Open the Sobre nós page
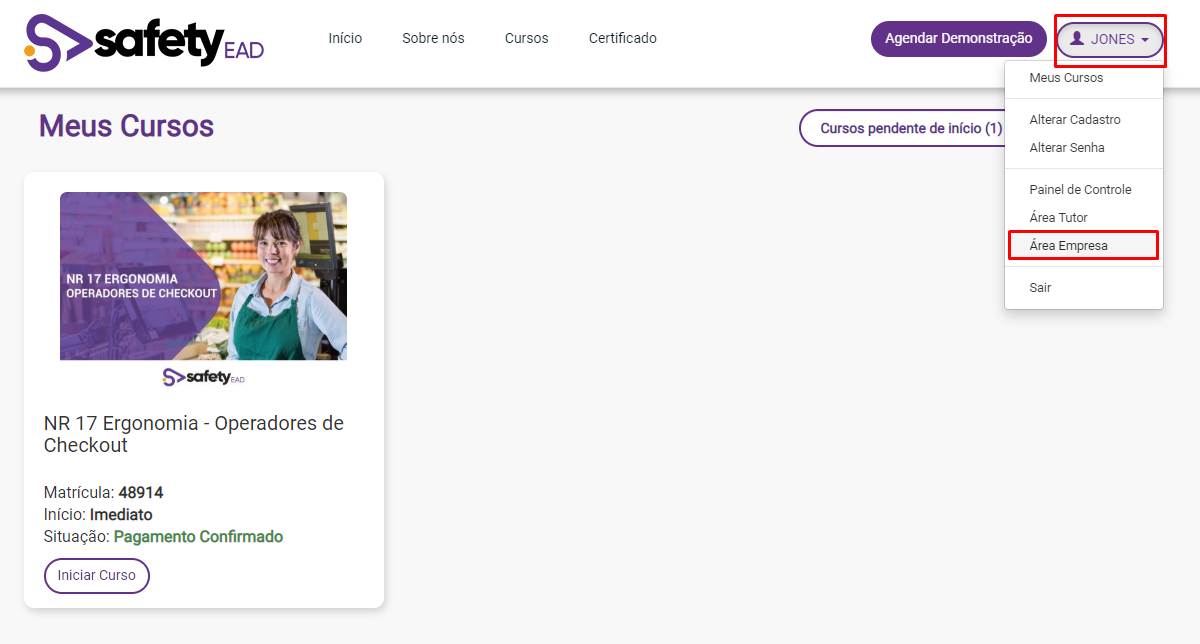Image resolution: width=1200 pixels, height=644 pixels. [x=433, y=38]
